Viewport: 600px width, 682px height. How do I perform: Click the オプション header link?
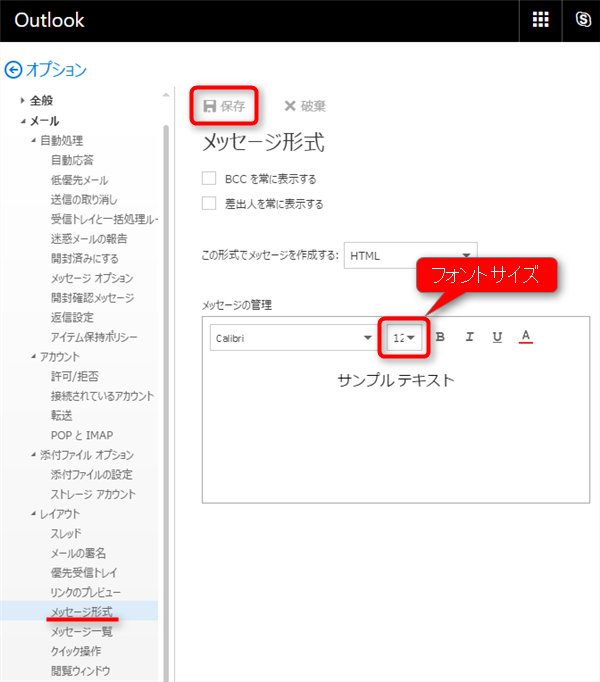[56, 70]
